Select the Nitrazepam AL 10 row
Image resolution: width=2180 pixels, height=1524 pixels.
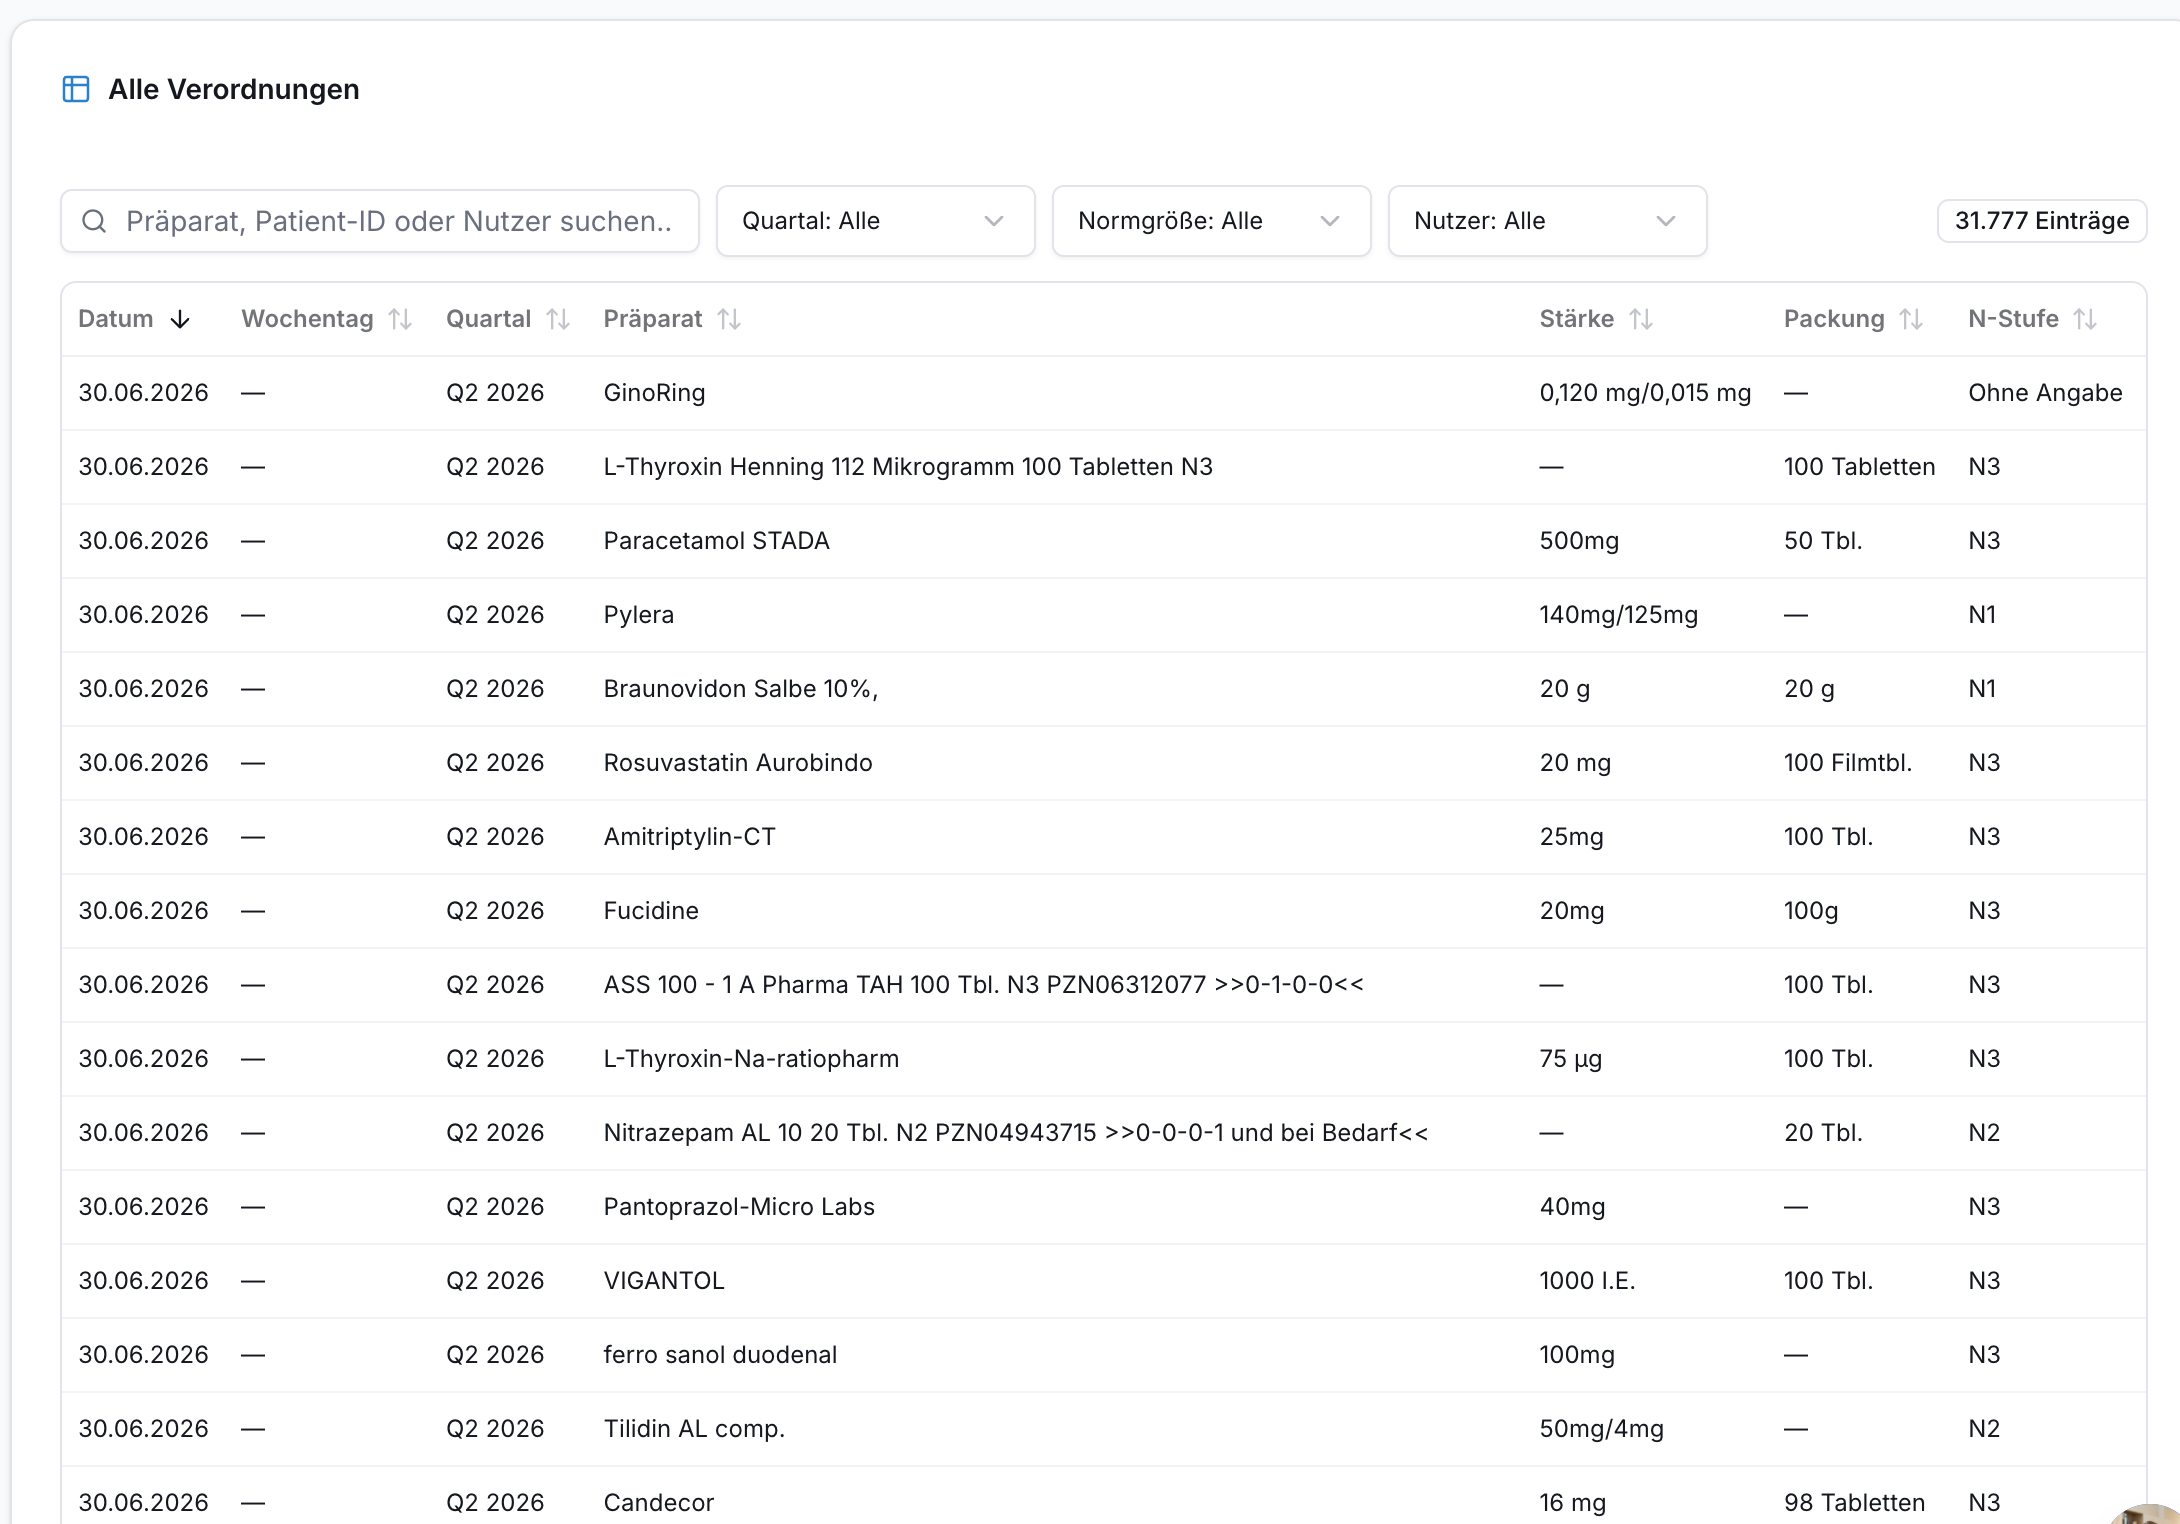pos(1104,1133)
